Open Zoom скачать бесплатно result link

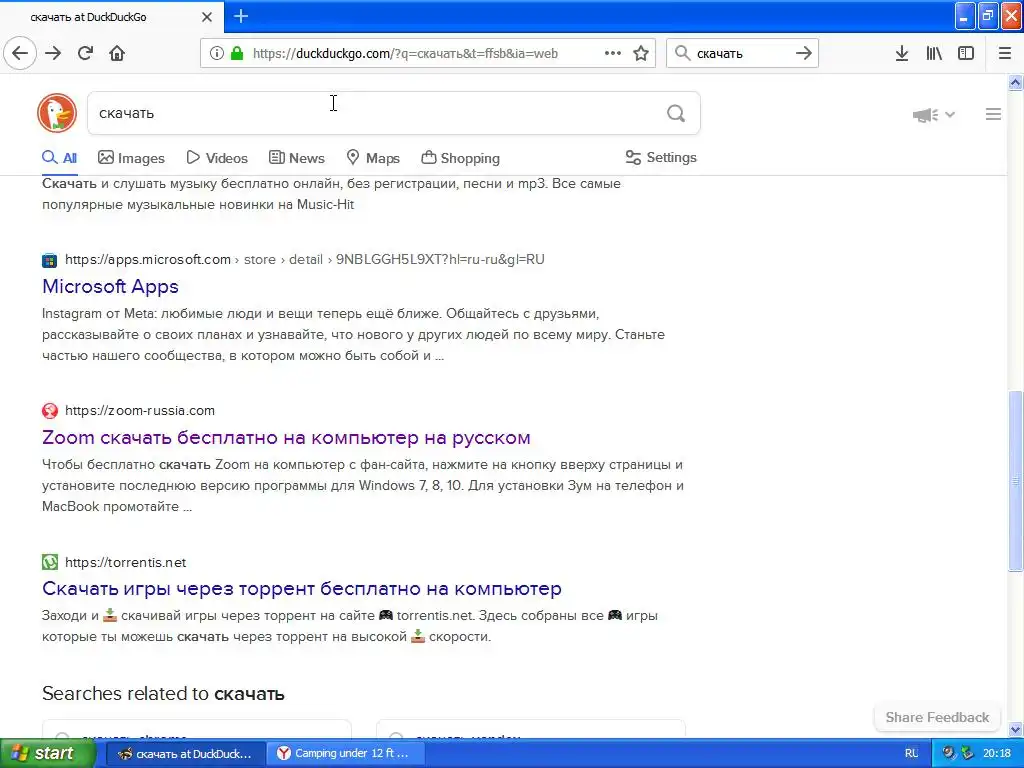coord(286,438)
